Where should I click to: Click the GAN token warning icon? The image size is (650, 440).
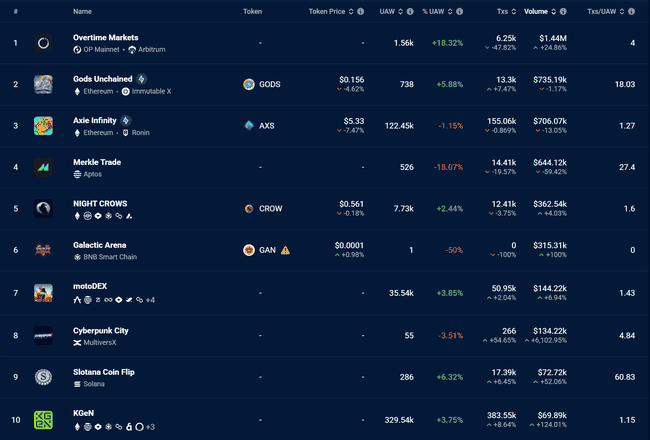(x=285, y=250)
